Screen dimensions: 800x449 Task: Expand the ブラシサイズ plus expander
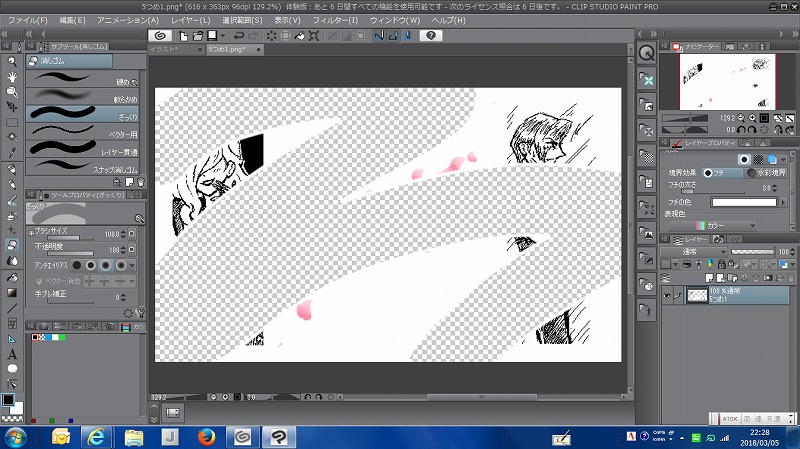point(31,233)
